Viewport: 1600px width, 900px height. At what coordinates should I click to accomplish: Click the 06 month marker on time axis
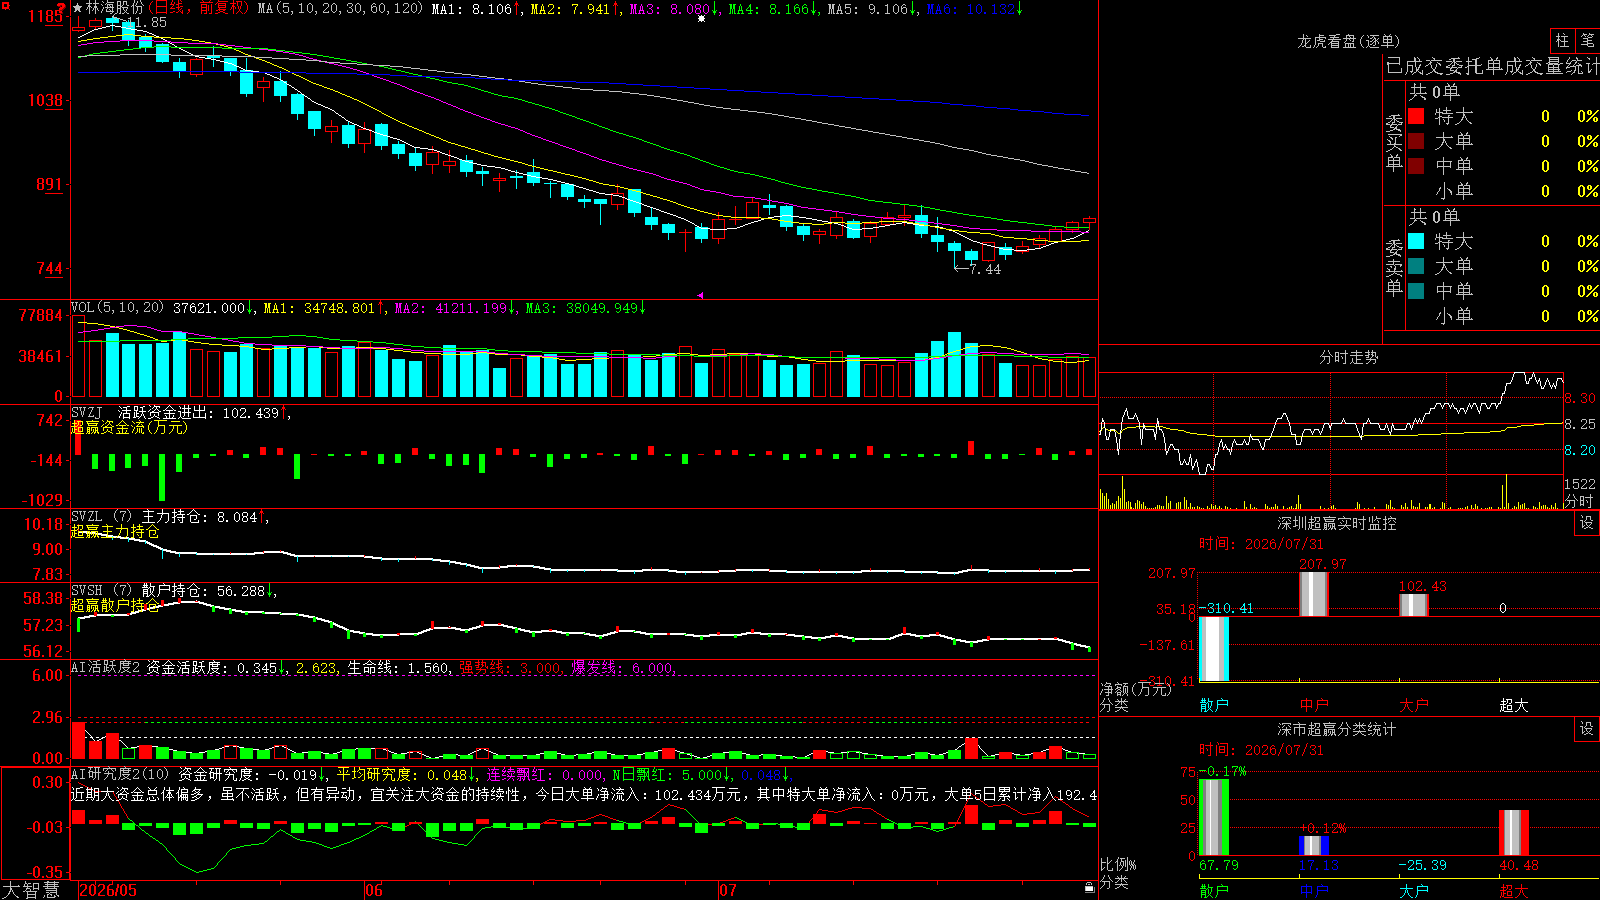coord(374,890)
